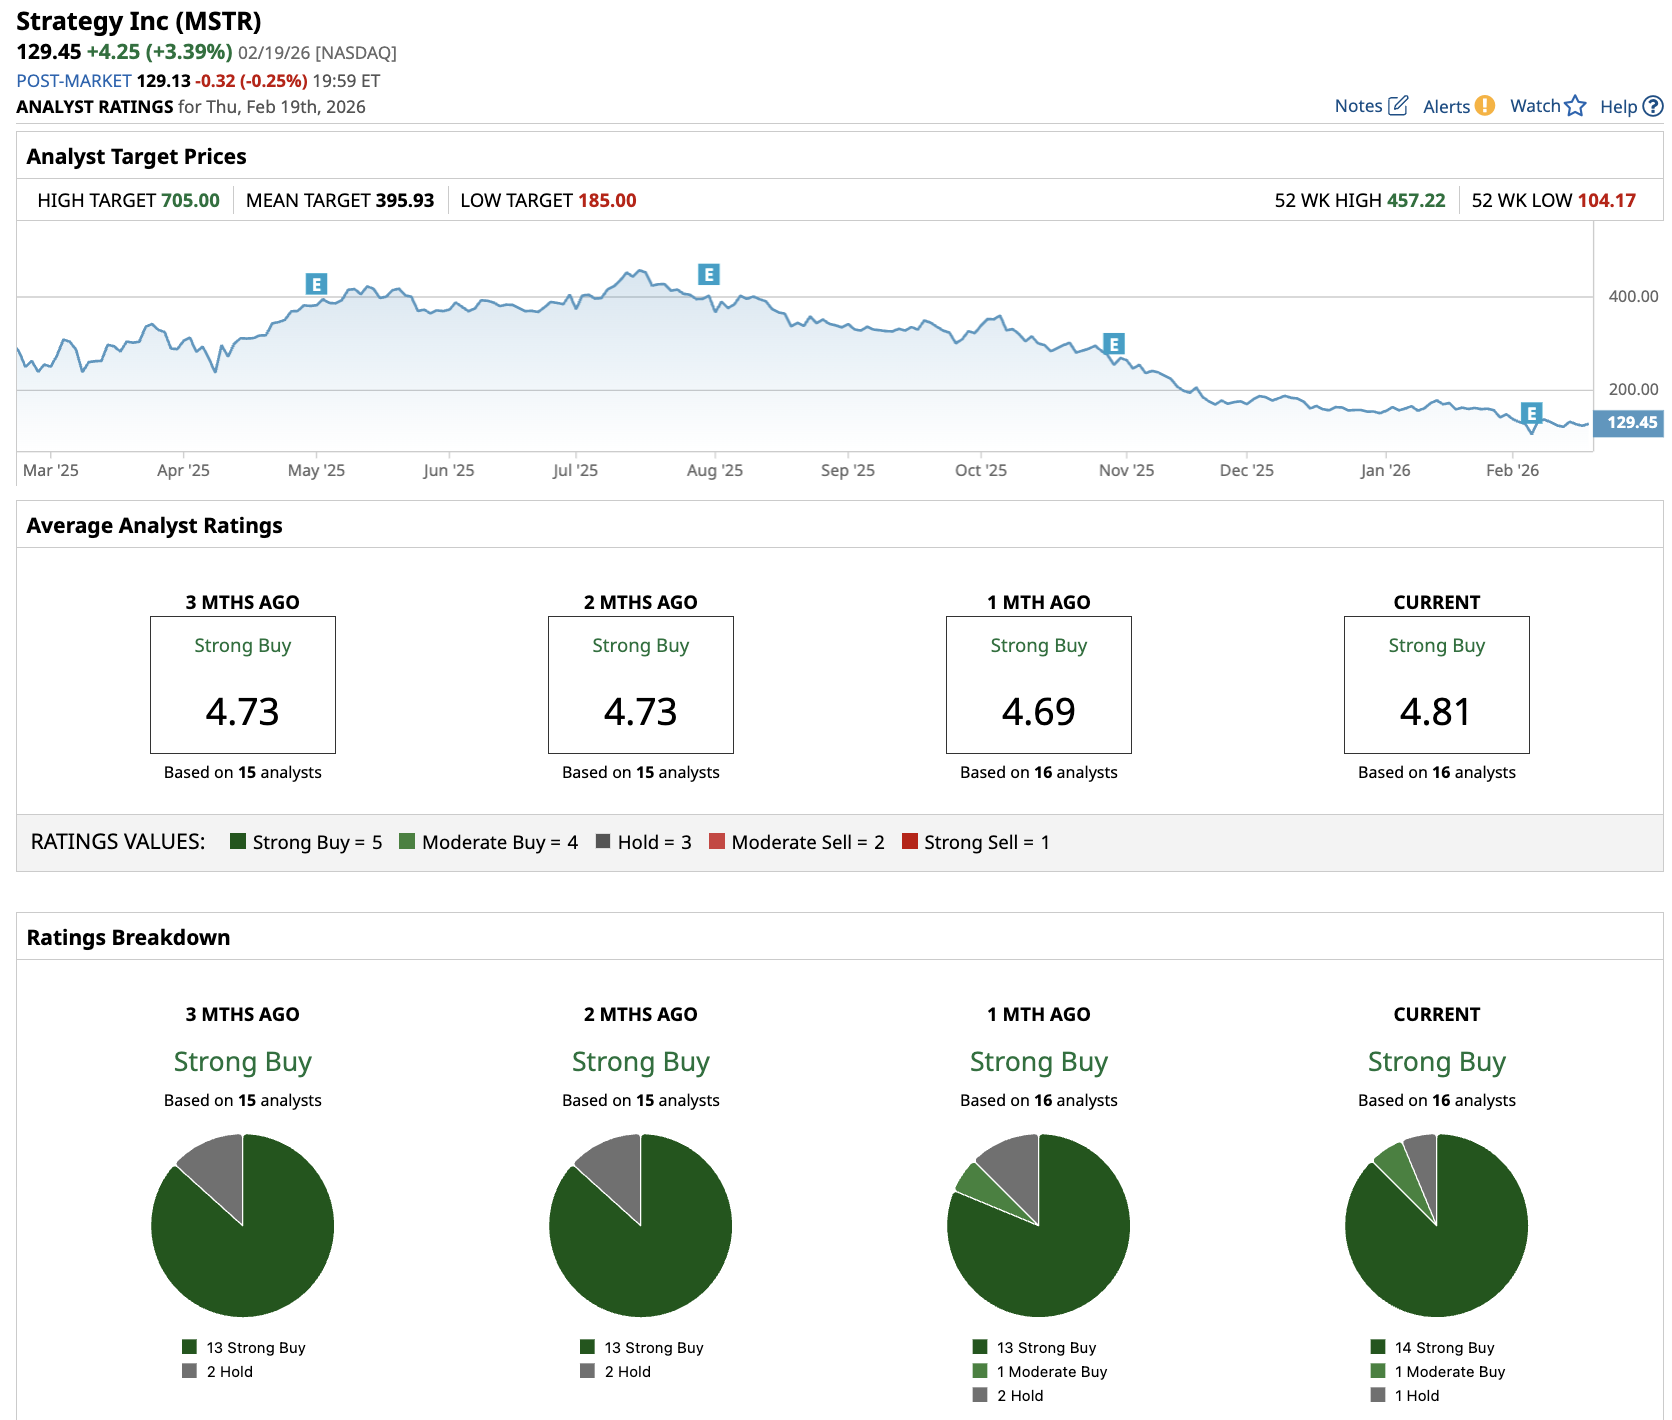The image size is (1672, 1420).
Task: Click the high target value 705.00
Action: [x=190, y=201]
